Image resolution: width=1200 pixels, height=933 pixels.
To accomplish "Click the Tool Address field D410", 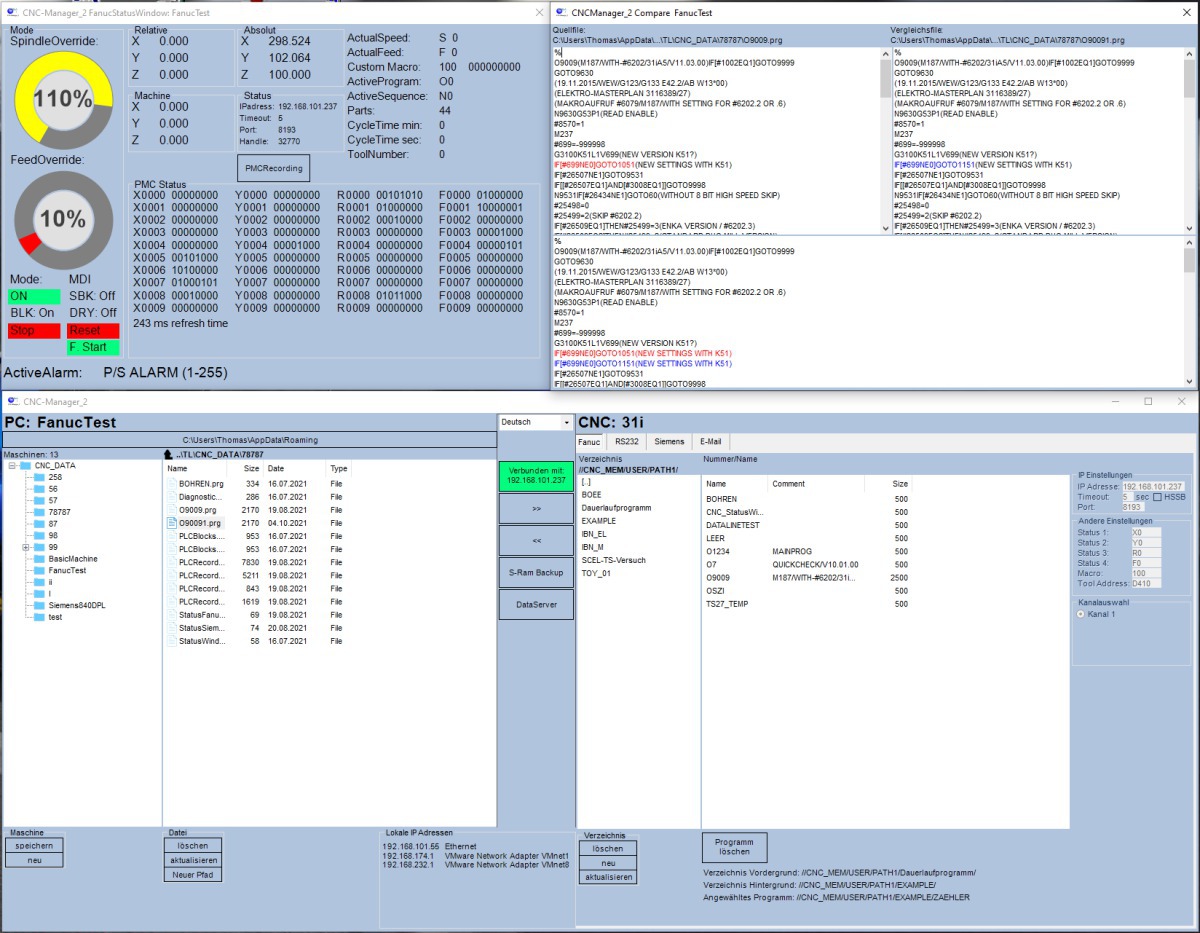I will [x=1145, y=583].
